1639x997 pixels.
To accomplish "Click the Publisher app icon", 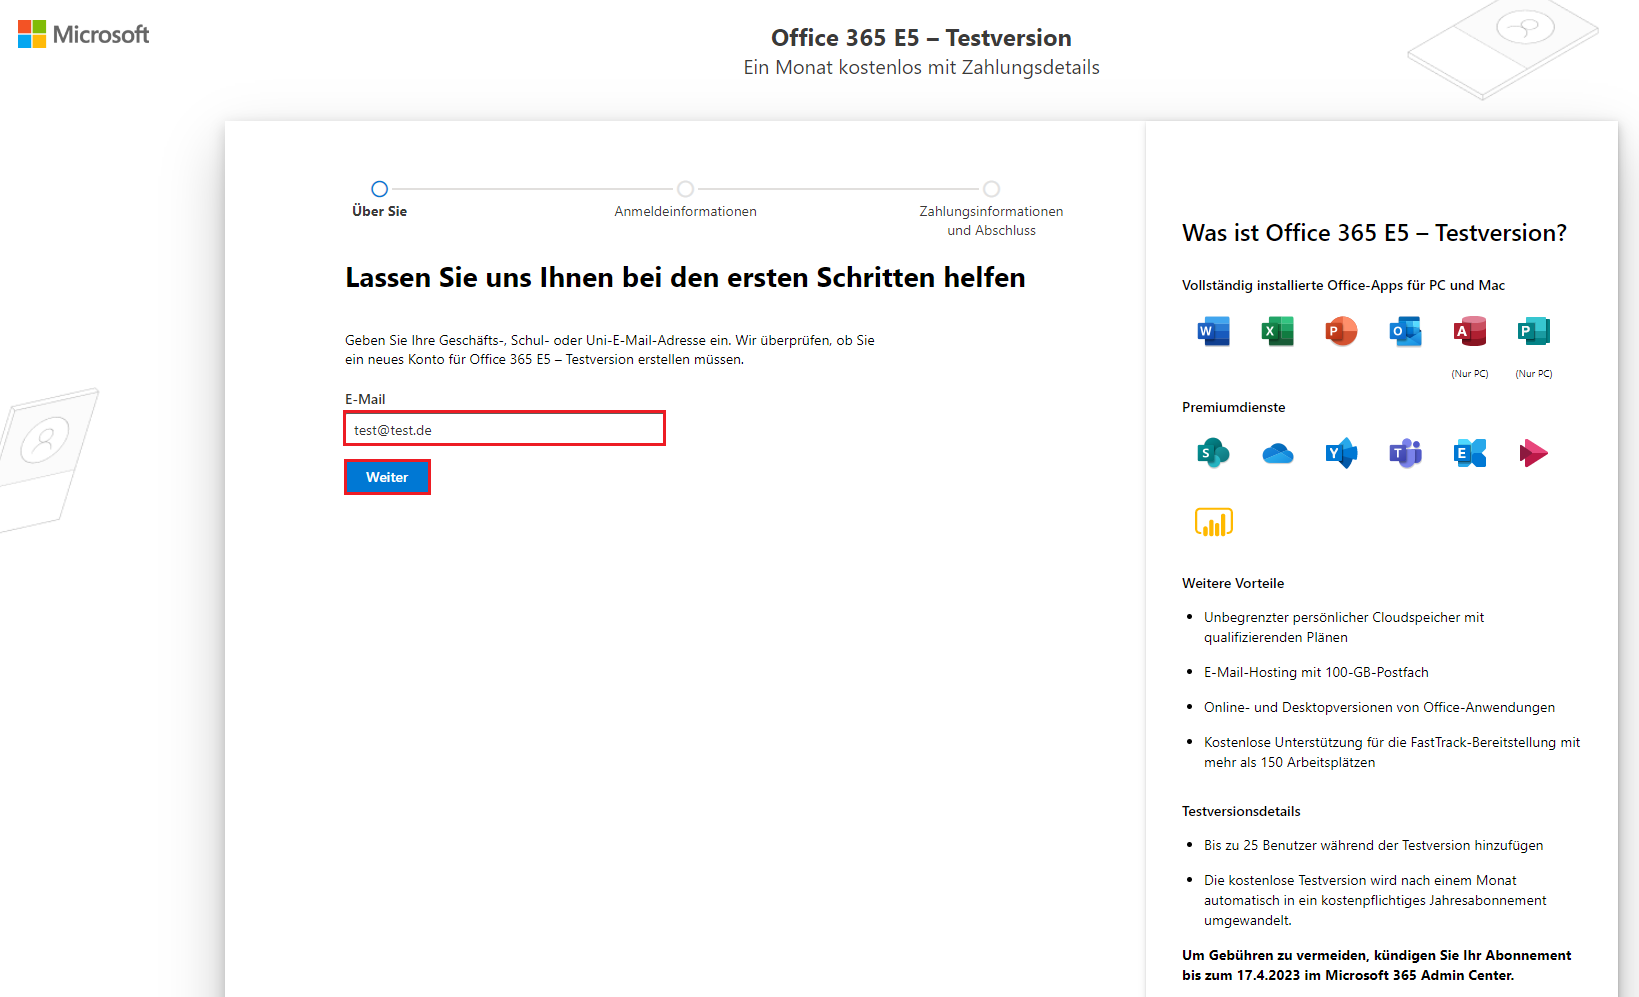I will coord(1533,331).
